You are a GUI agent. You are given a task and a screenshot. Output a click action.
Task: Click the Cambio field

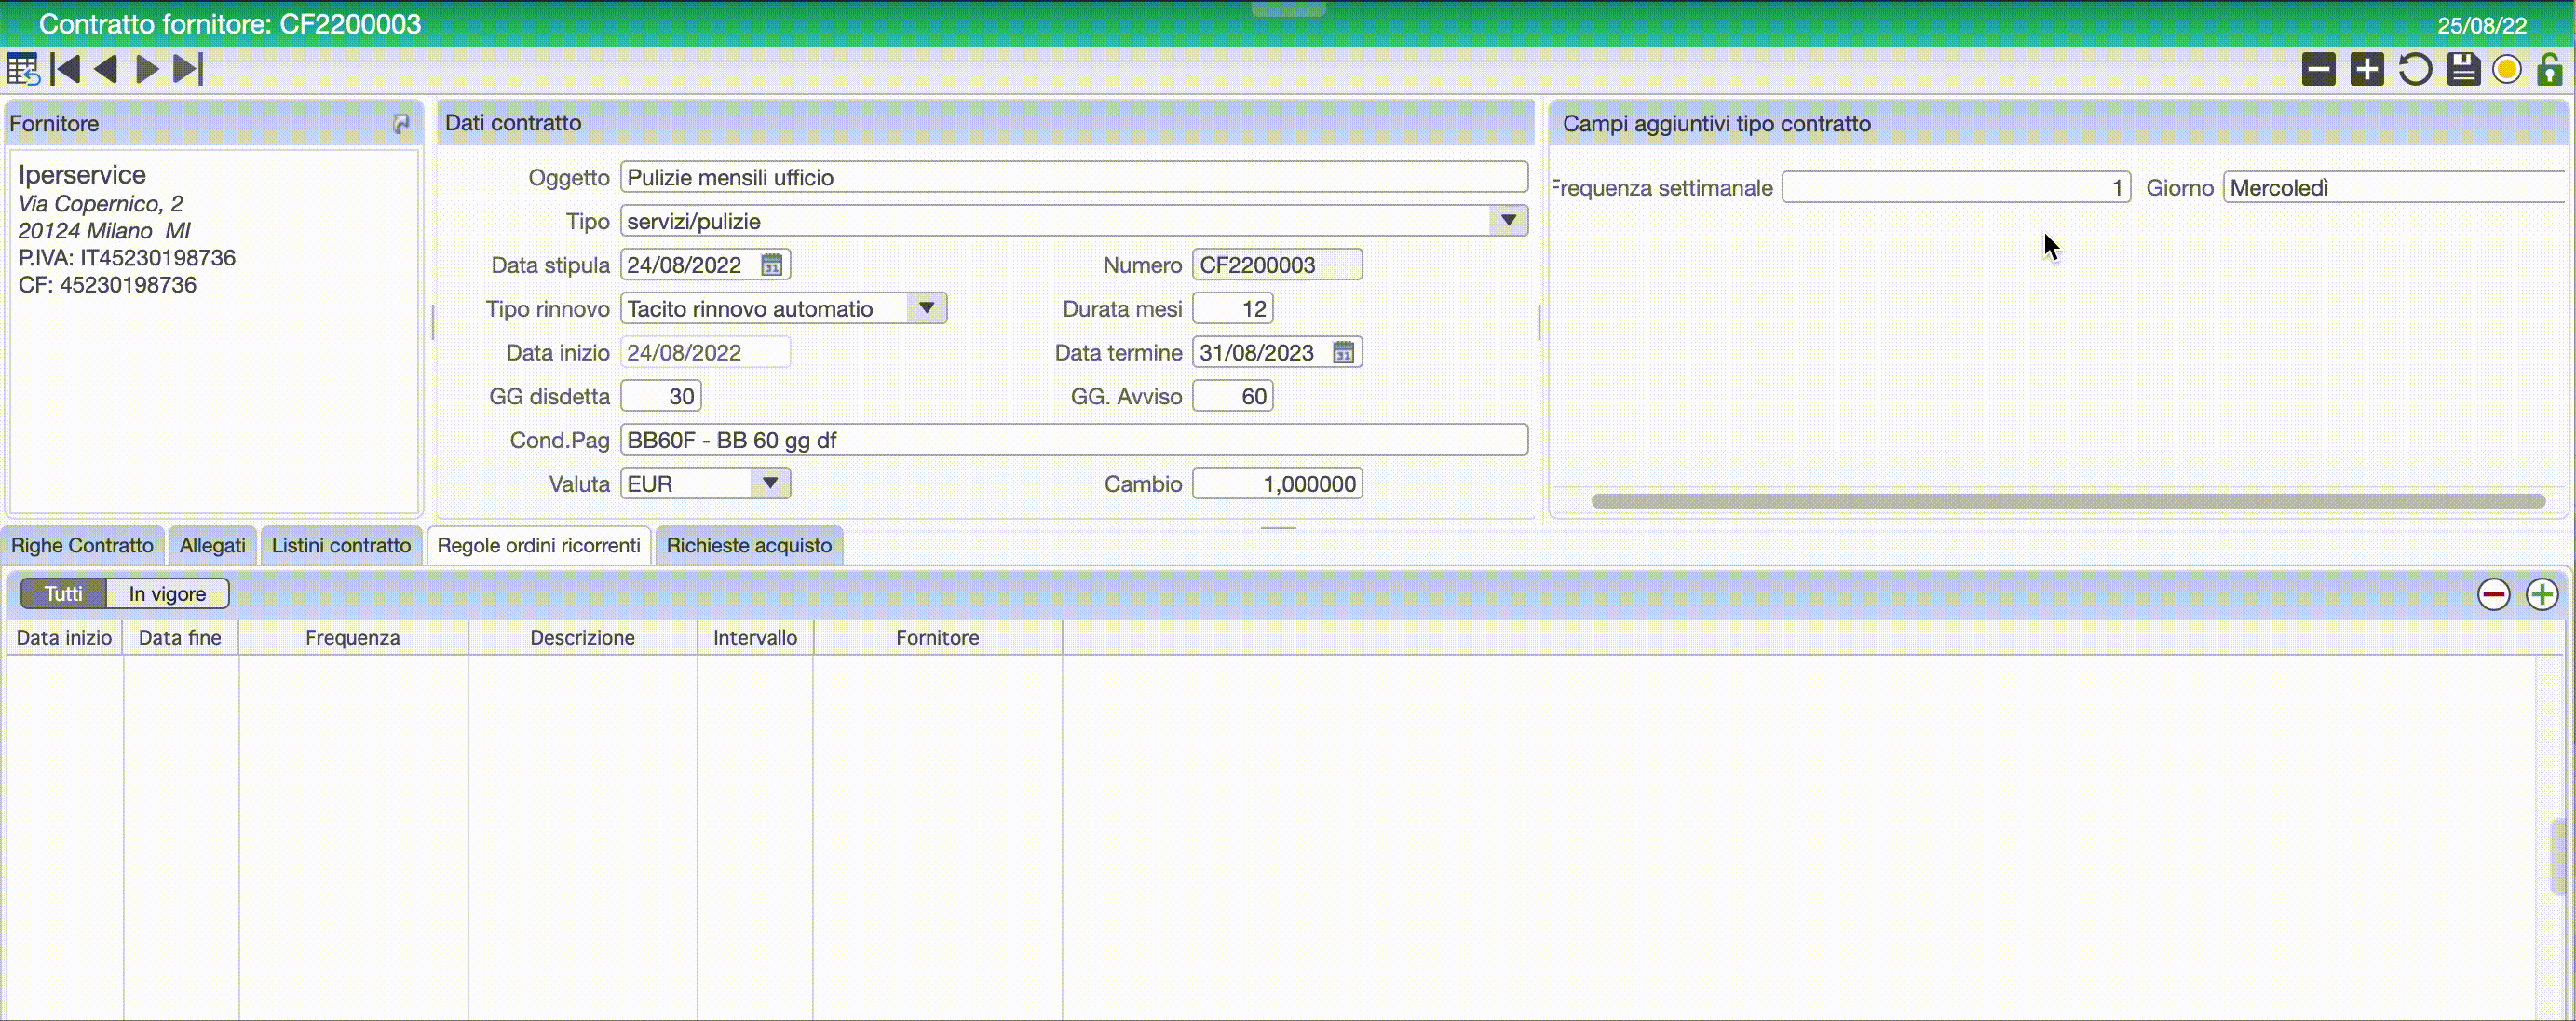click(1277, 484)
